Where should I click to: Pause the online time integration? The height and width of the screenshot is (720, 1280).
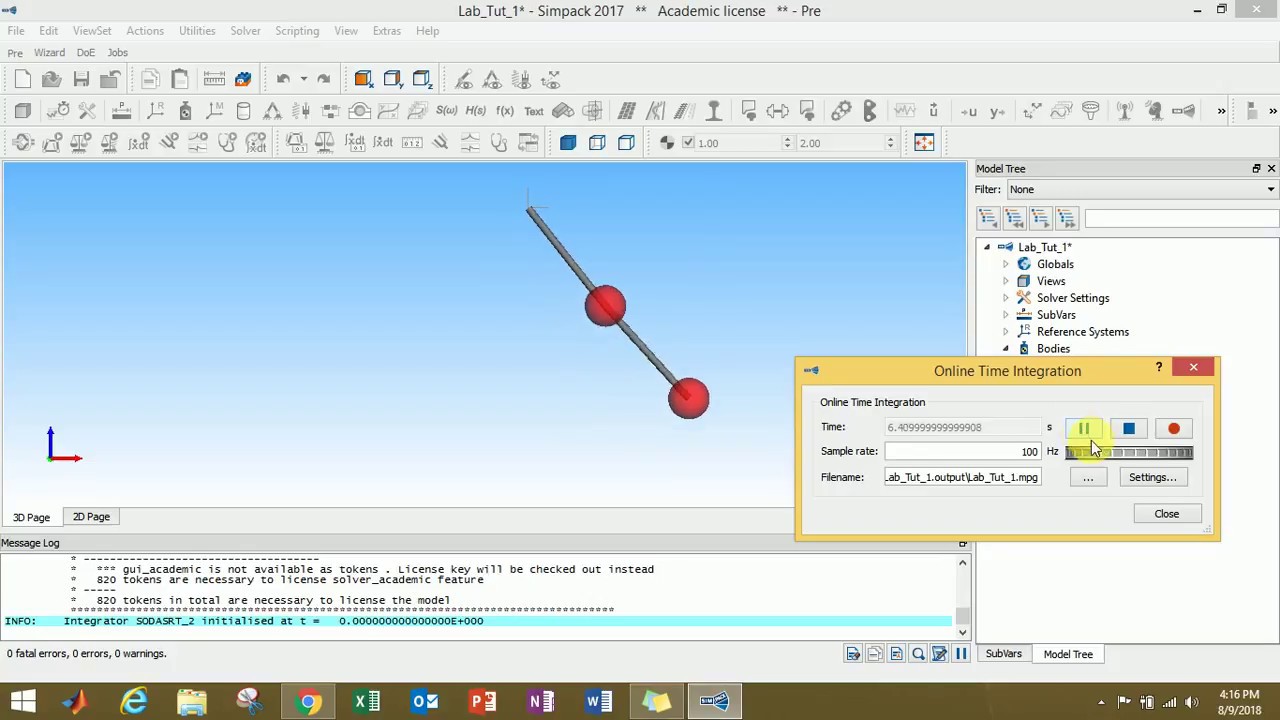[x=1084, y=429]
